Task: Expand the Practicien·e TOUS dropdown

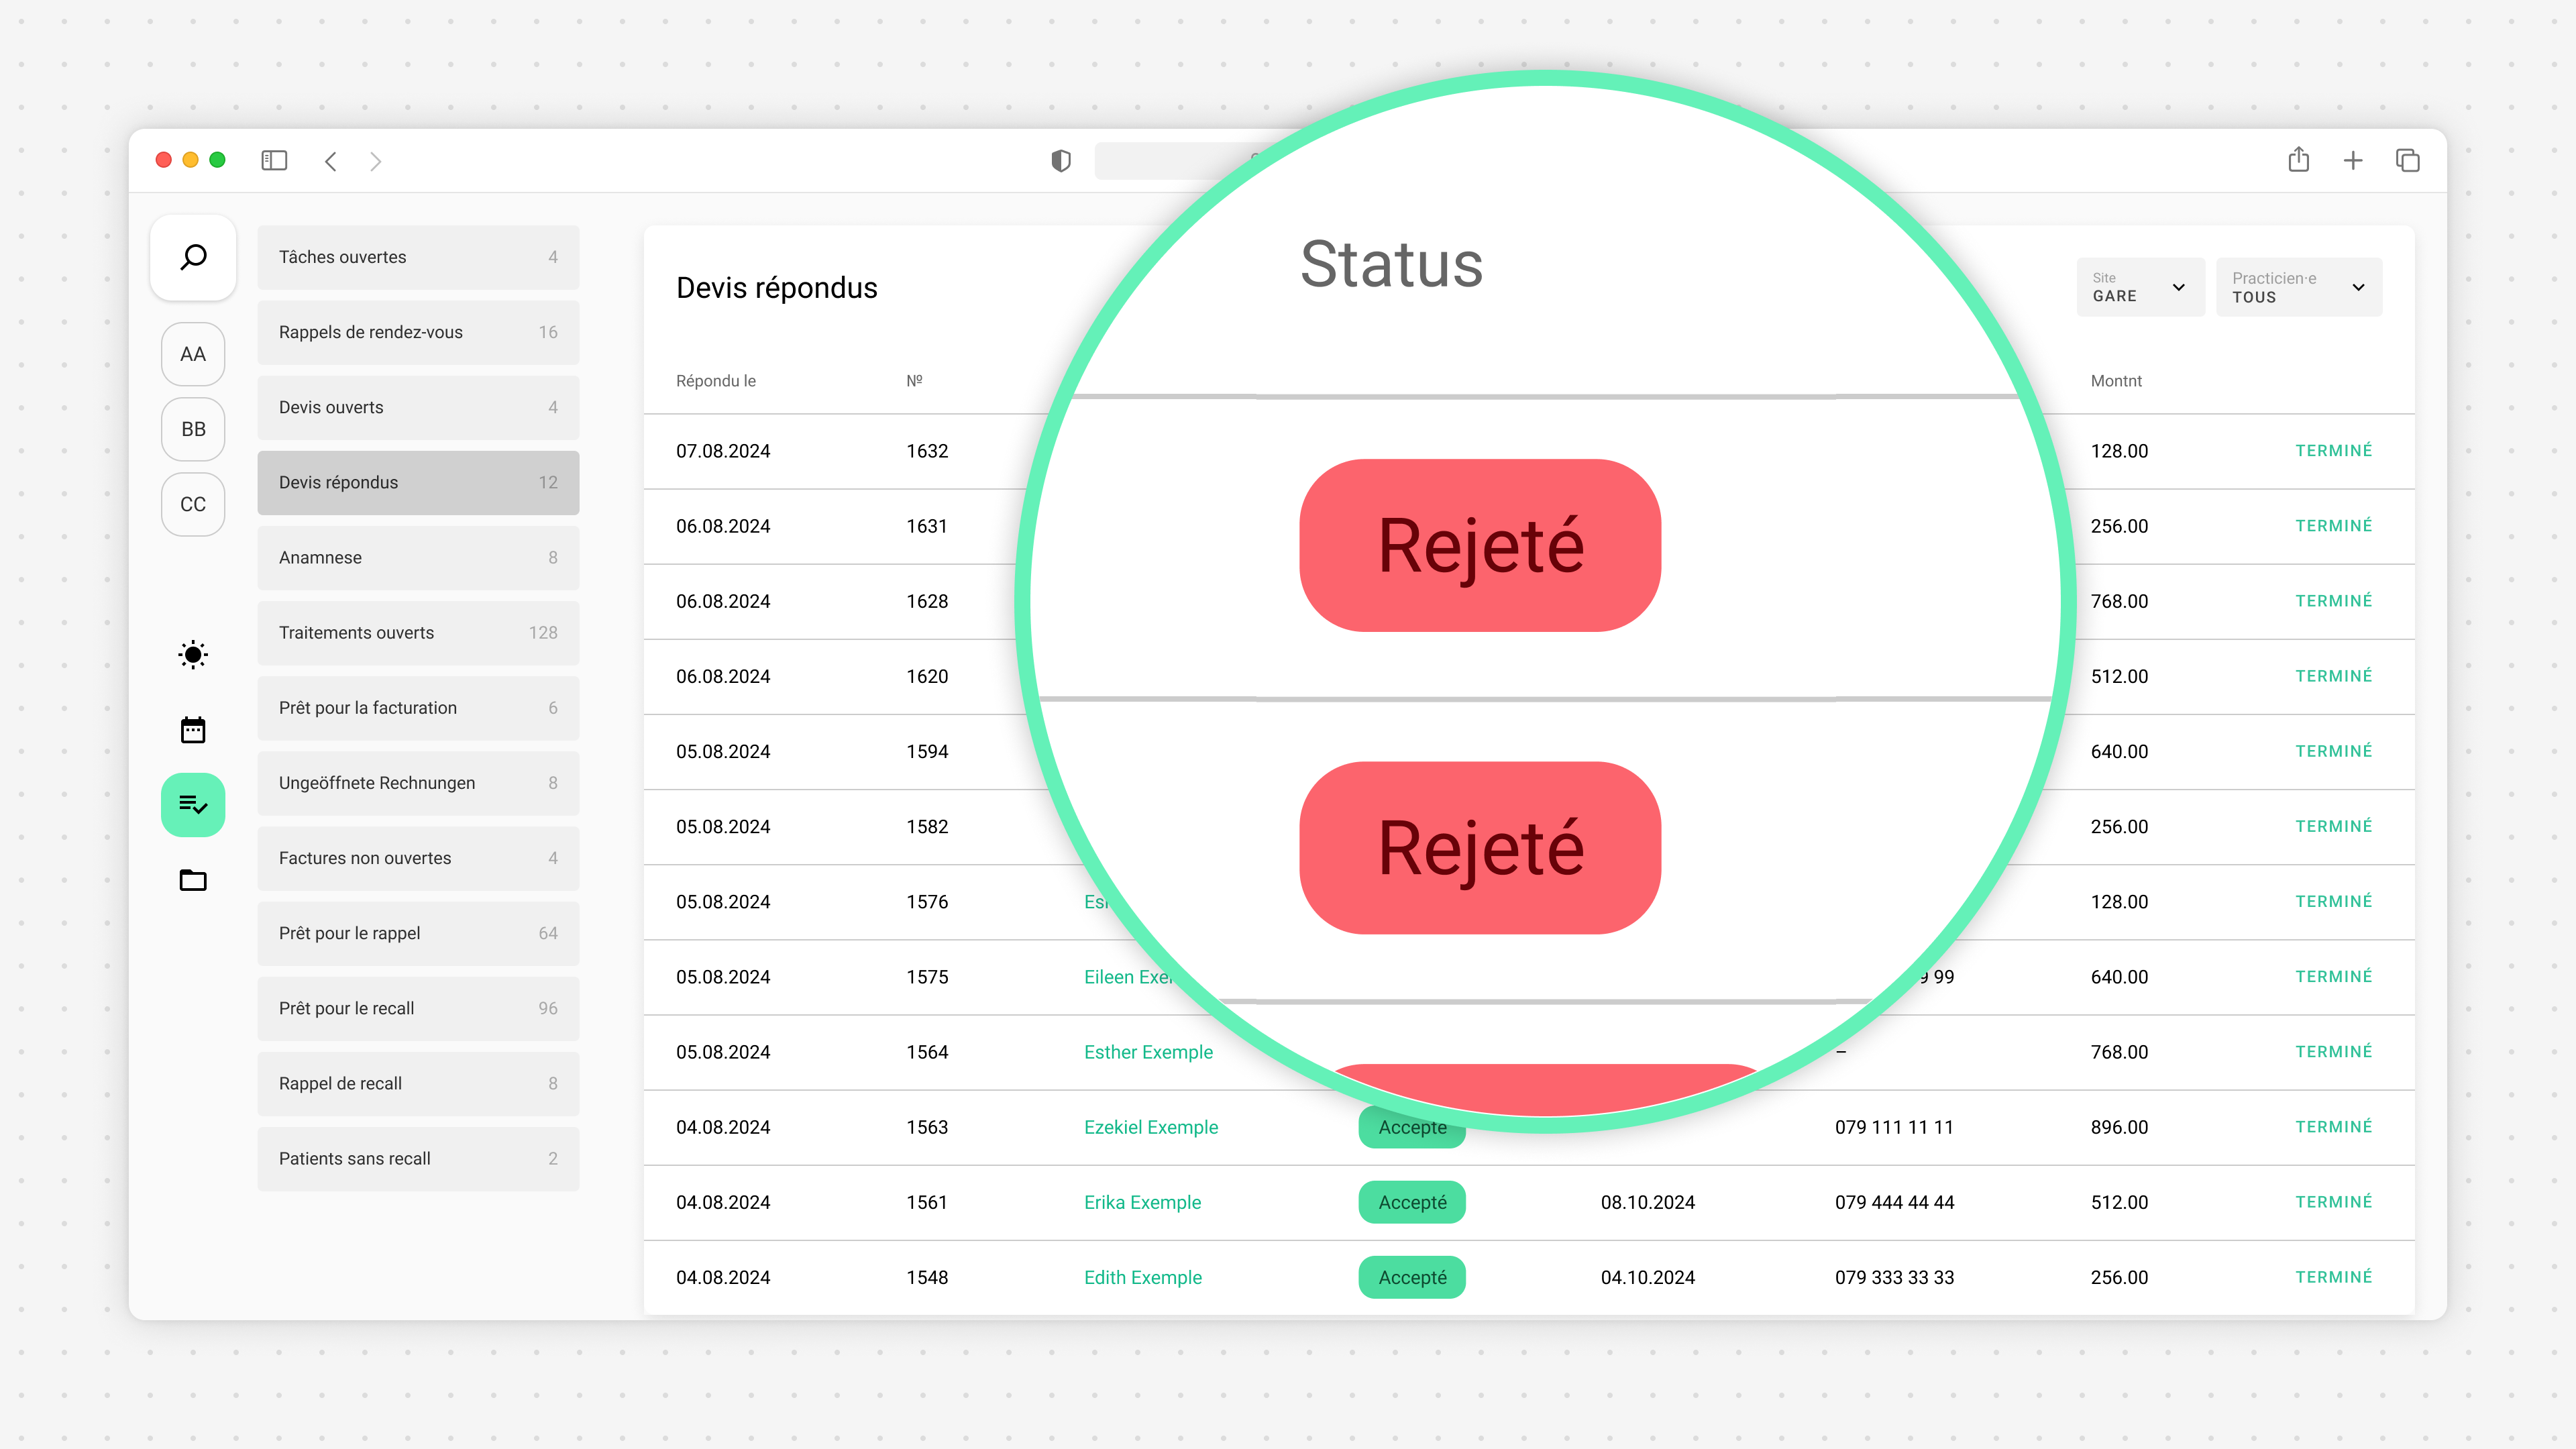Action: (x=2298, y=287)
